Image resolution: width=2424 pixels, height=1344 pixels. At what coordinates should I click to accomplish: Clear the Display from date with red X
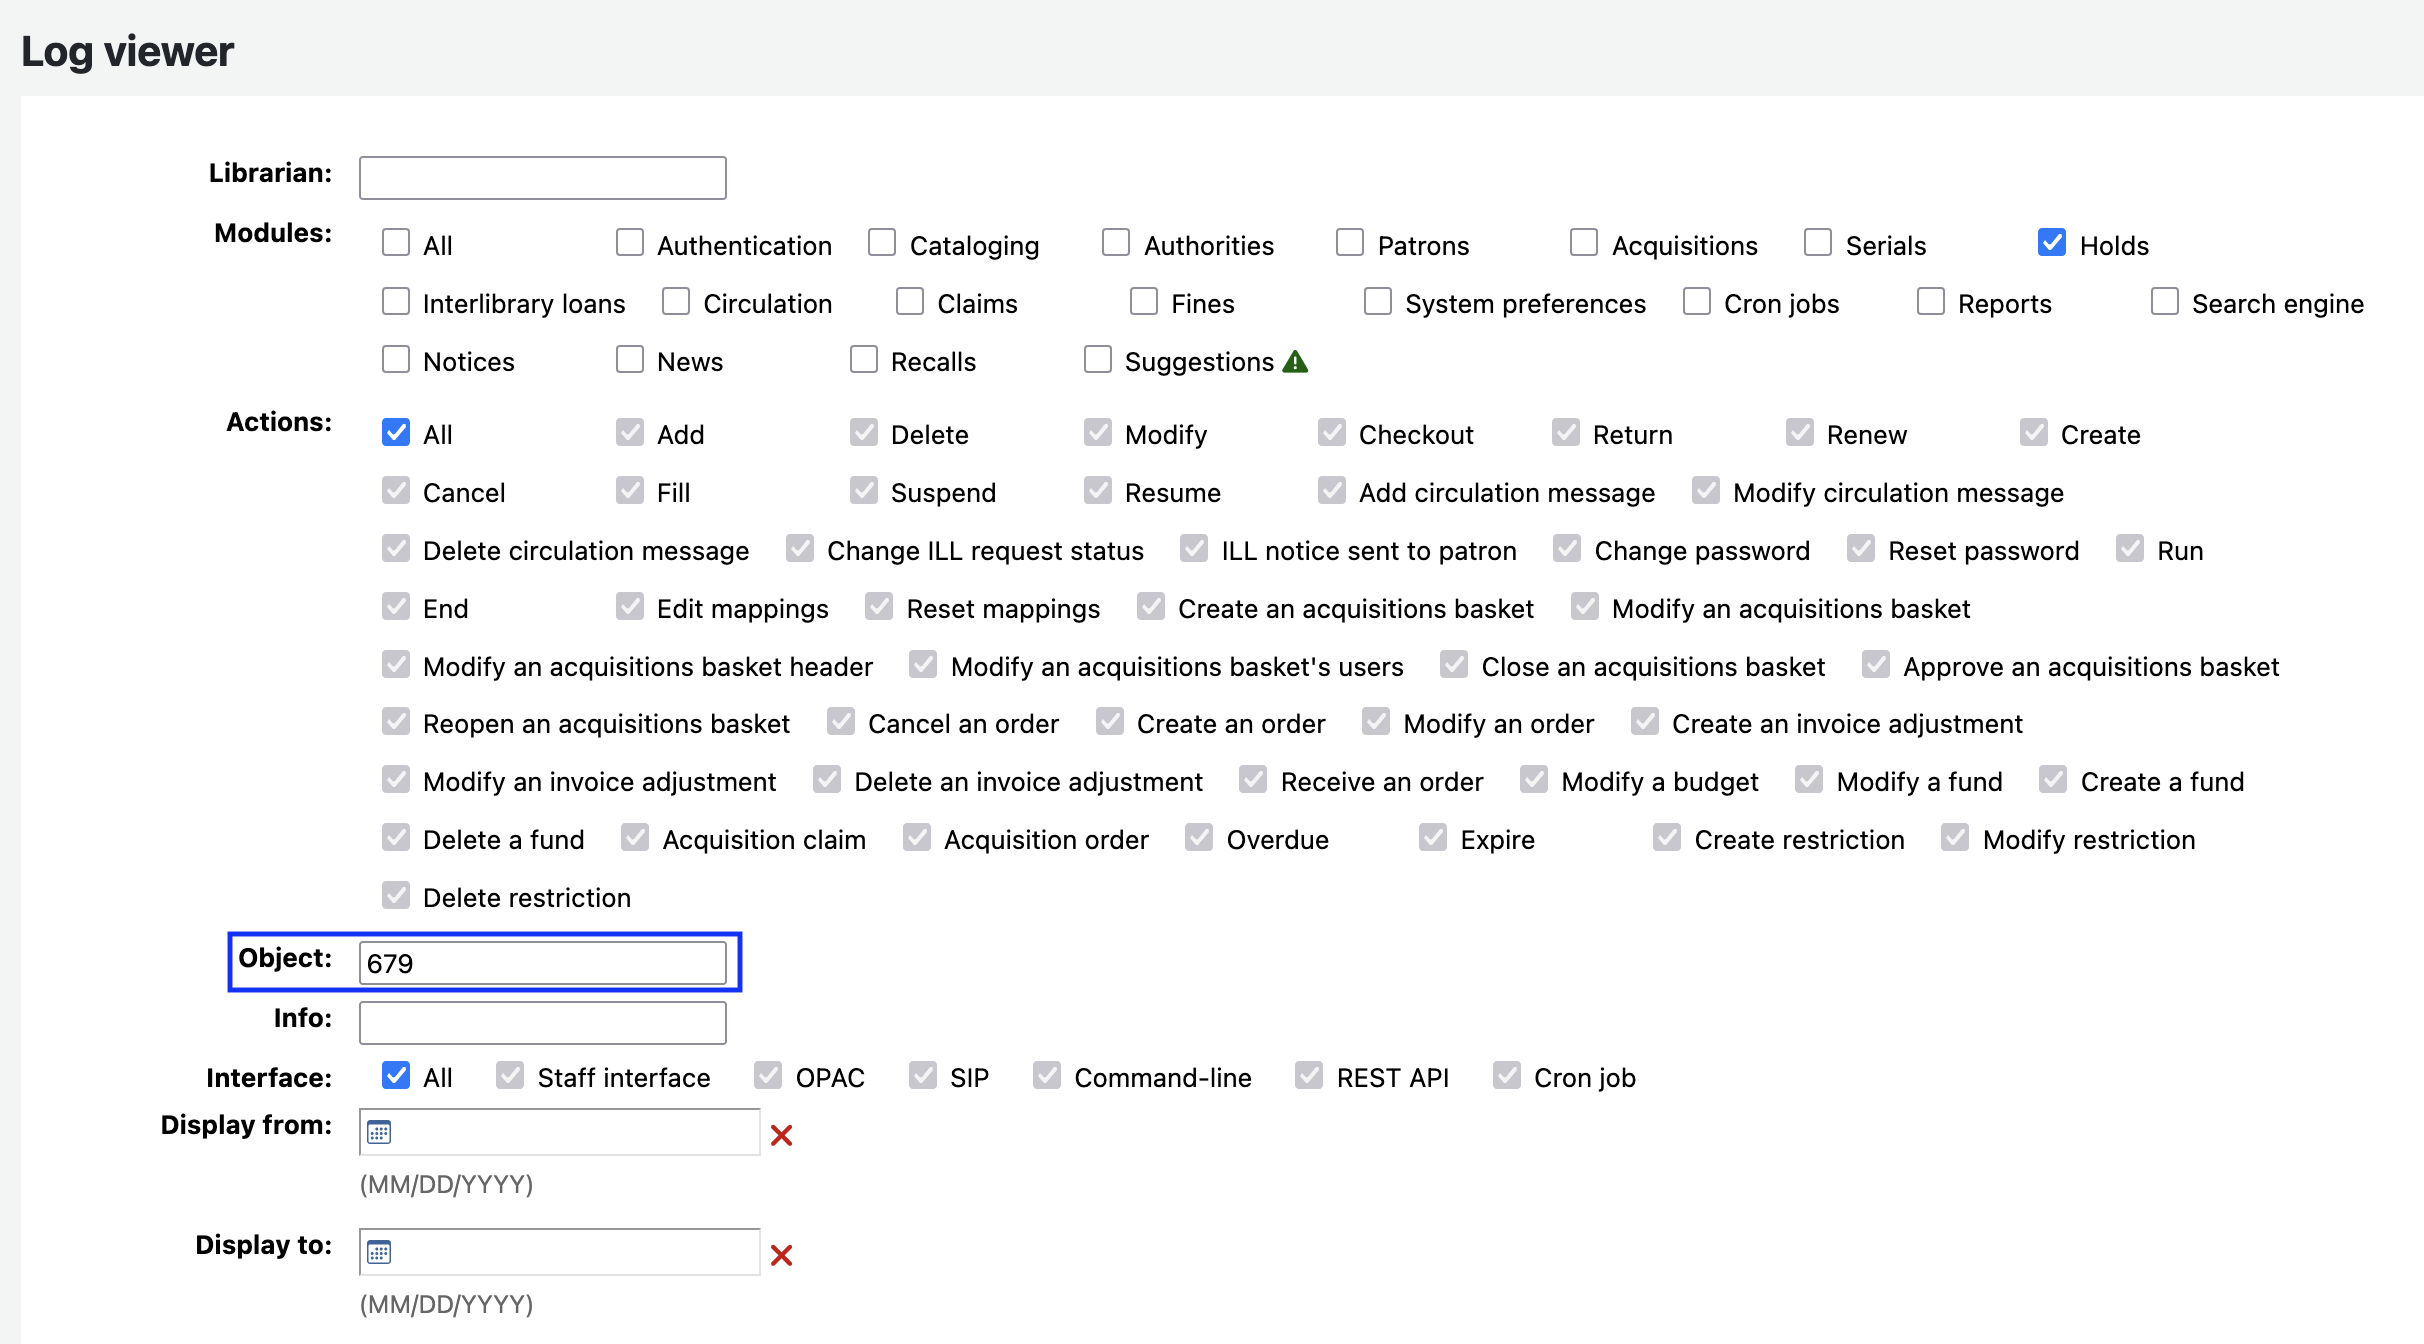pos(782,1135)
